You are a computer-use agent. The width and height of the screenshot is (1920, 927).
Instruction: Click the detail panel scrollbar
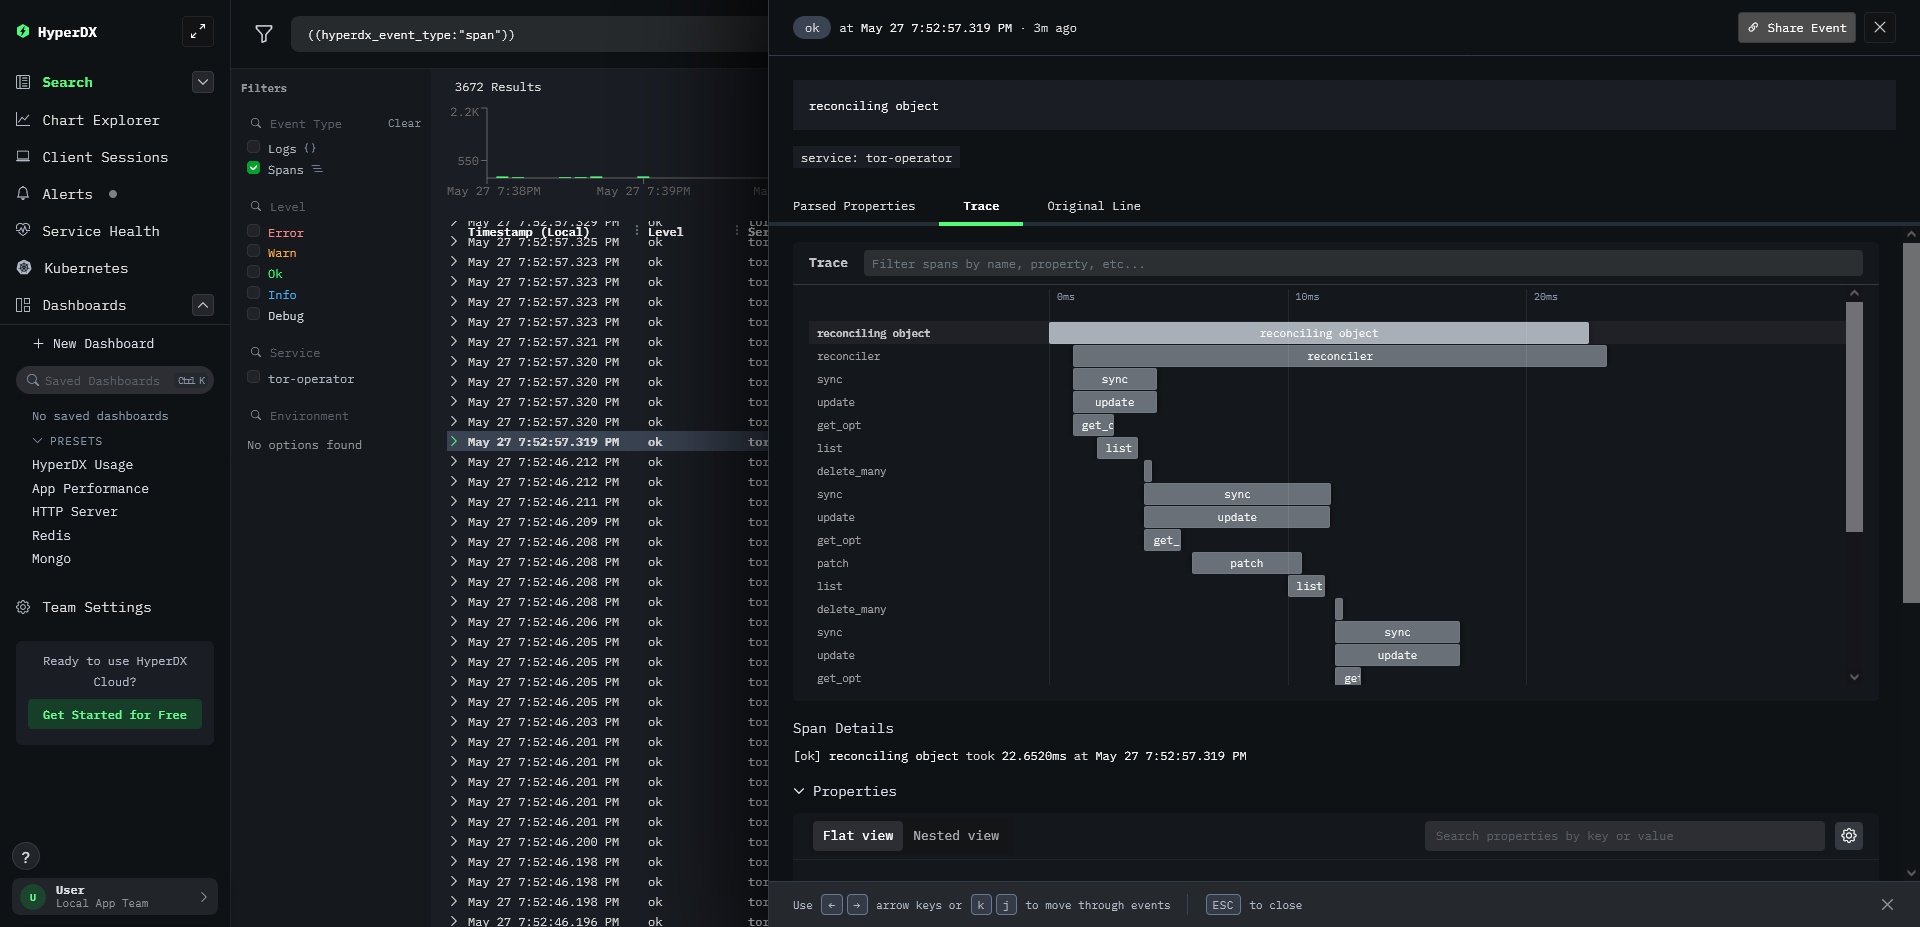pyautogui.click(x=1911, y=422)
